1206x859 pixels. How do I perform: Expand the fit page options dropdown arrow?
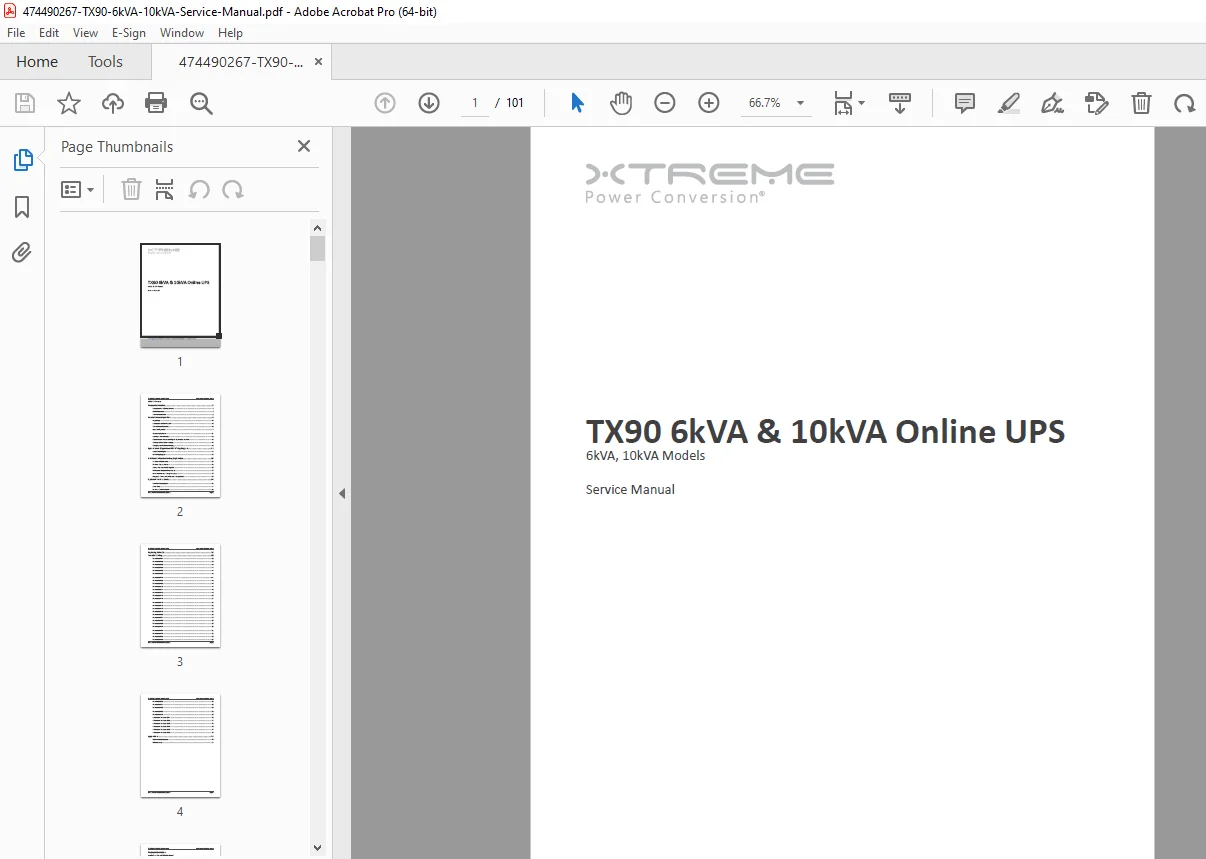click(861, 103)
